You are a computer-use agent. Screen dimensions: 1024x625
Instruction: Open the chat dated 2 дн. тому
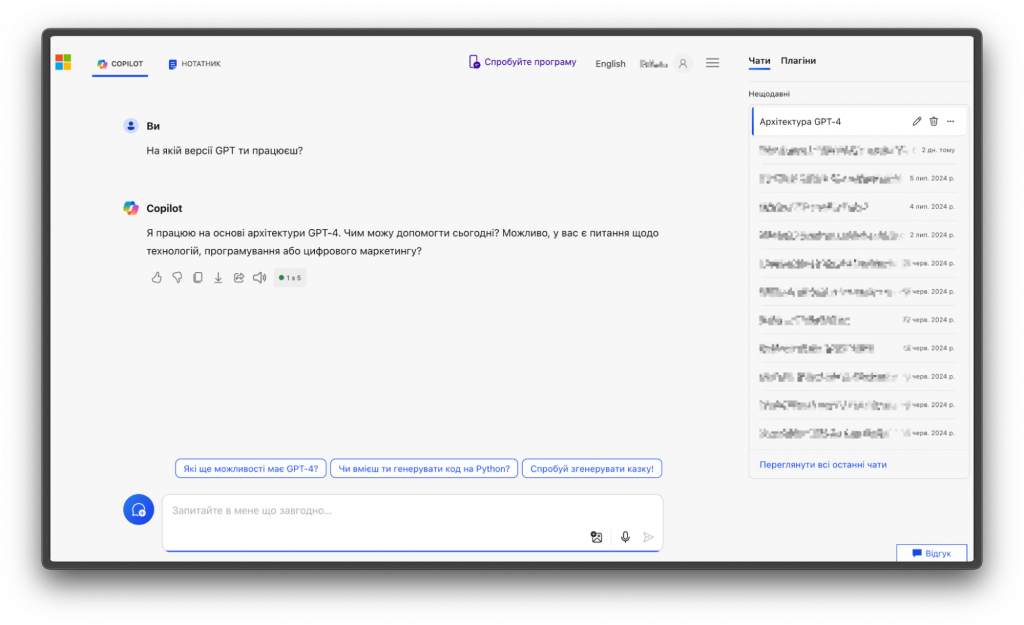tap(857, 150)
